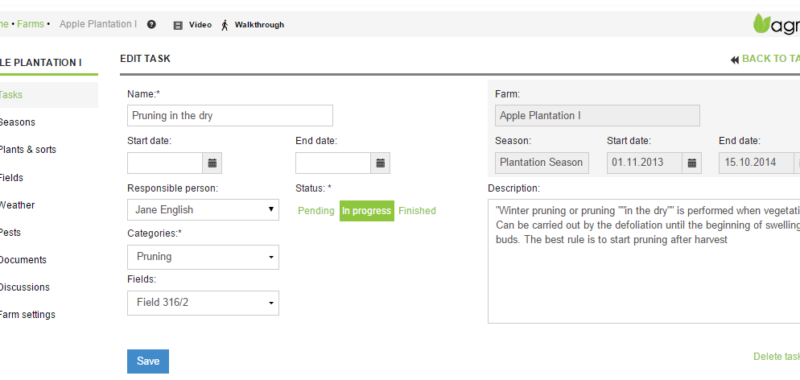The width and height of the screenshot is (800, 380).
Task: Expand the Fields dropdown showing Field 316/2
Action: point(203,303)
